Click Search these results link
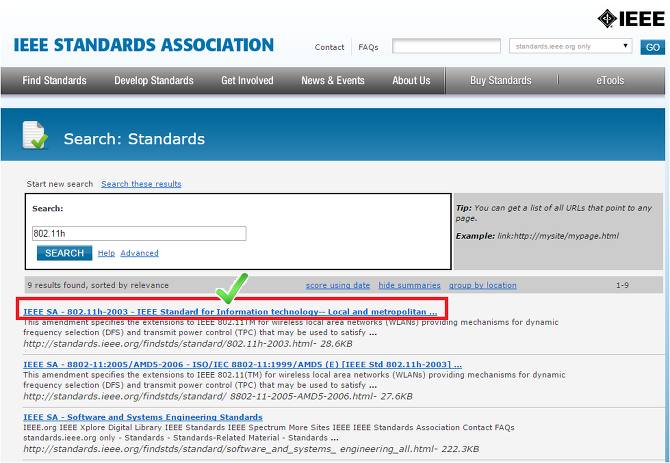The height and width of the screenshot is (463, 670). click(141, 184)
